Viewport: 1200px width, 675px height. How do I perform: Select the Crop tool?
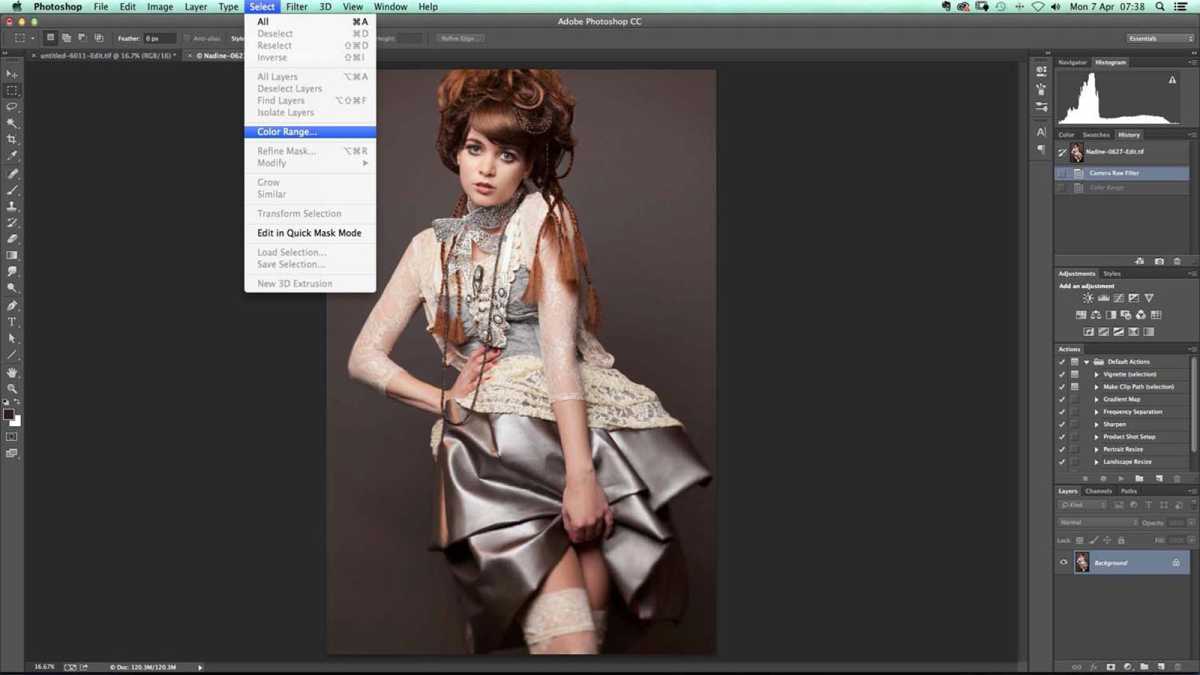[13, 140]
